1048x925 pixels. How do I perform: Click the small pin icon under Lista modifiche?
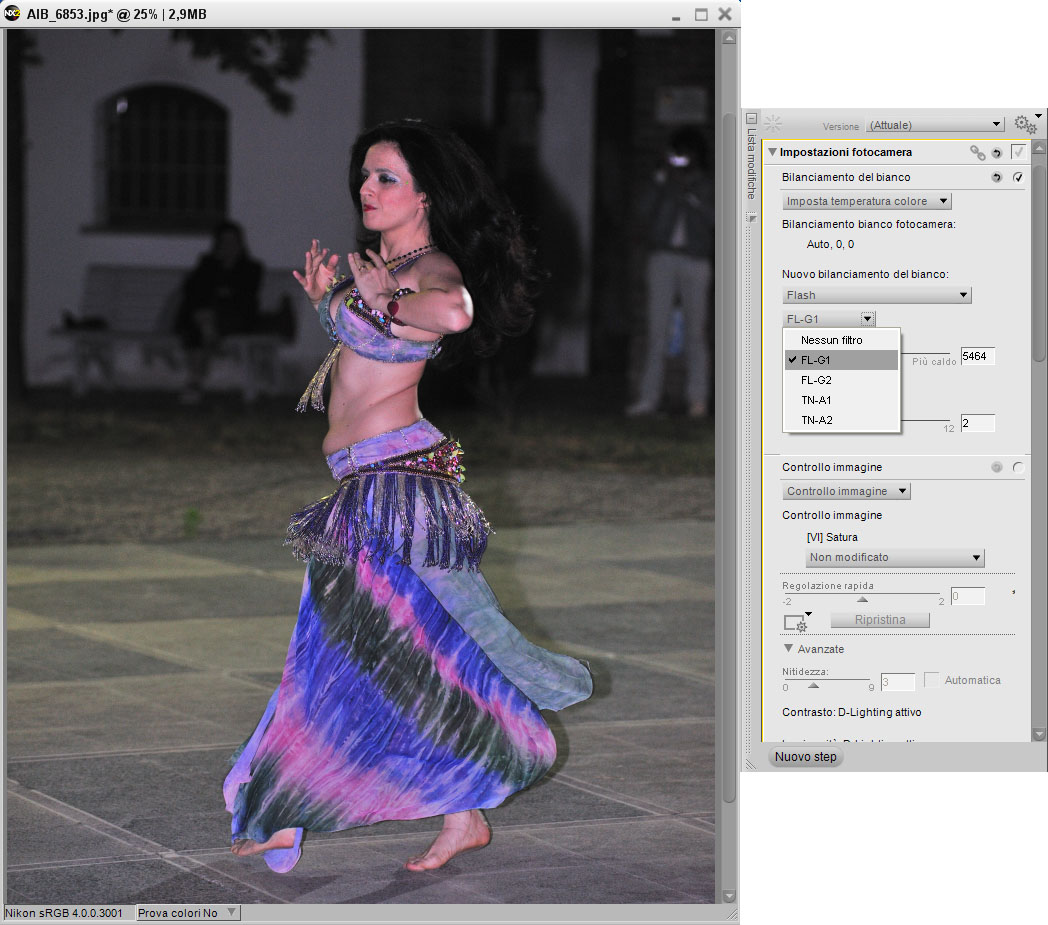pyautogui.click(x=752, y=218)
